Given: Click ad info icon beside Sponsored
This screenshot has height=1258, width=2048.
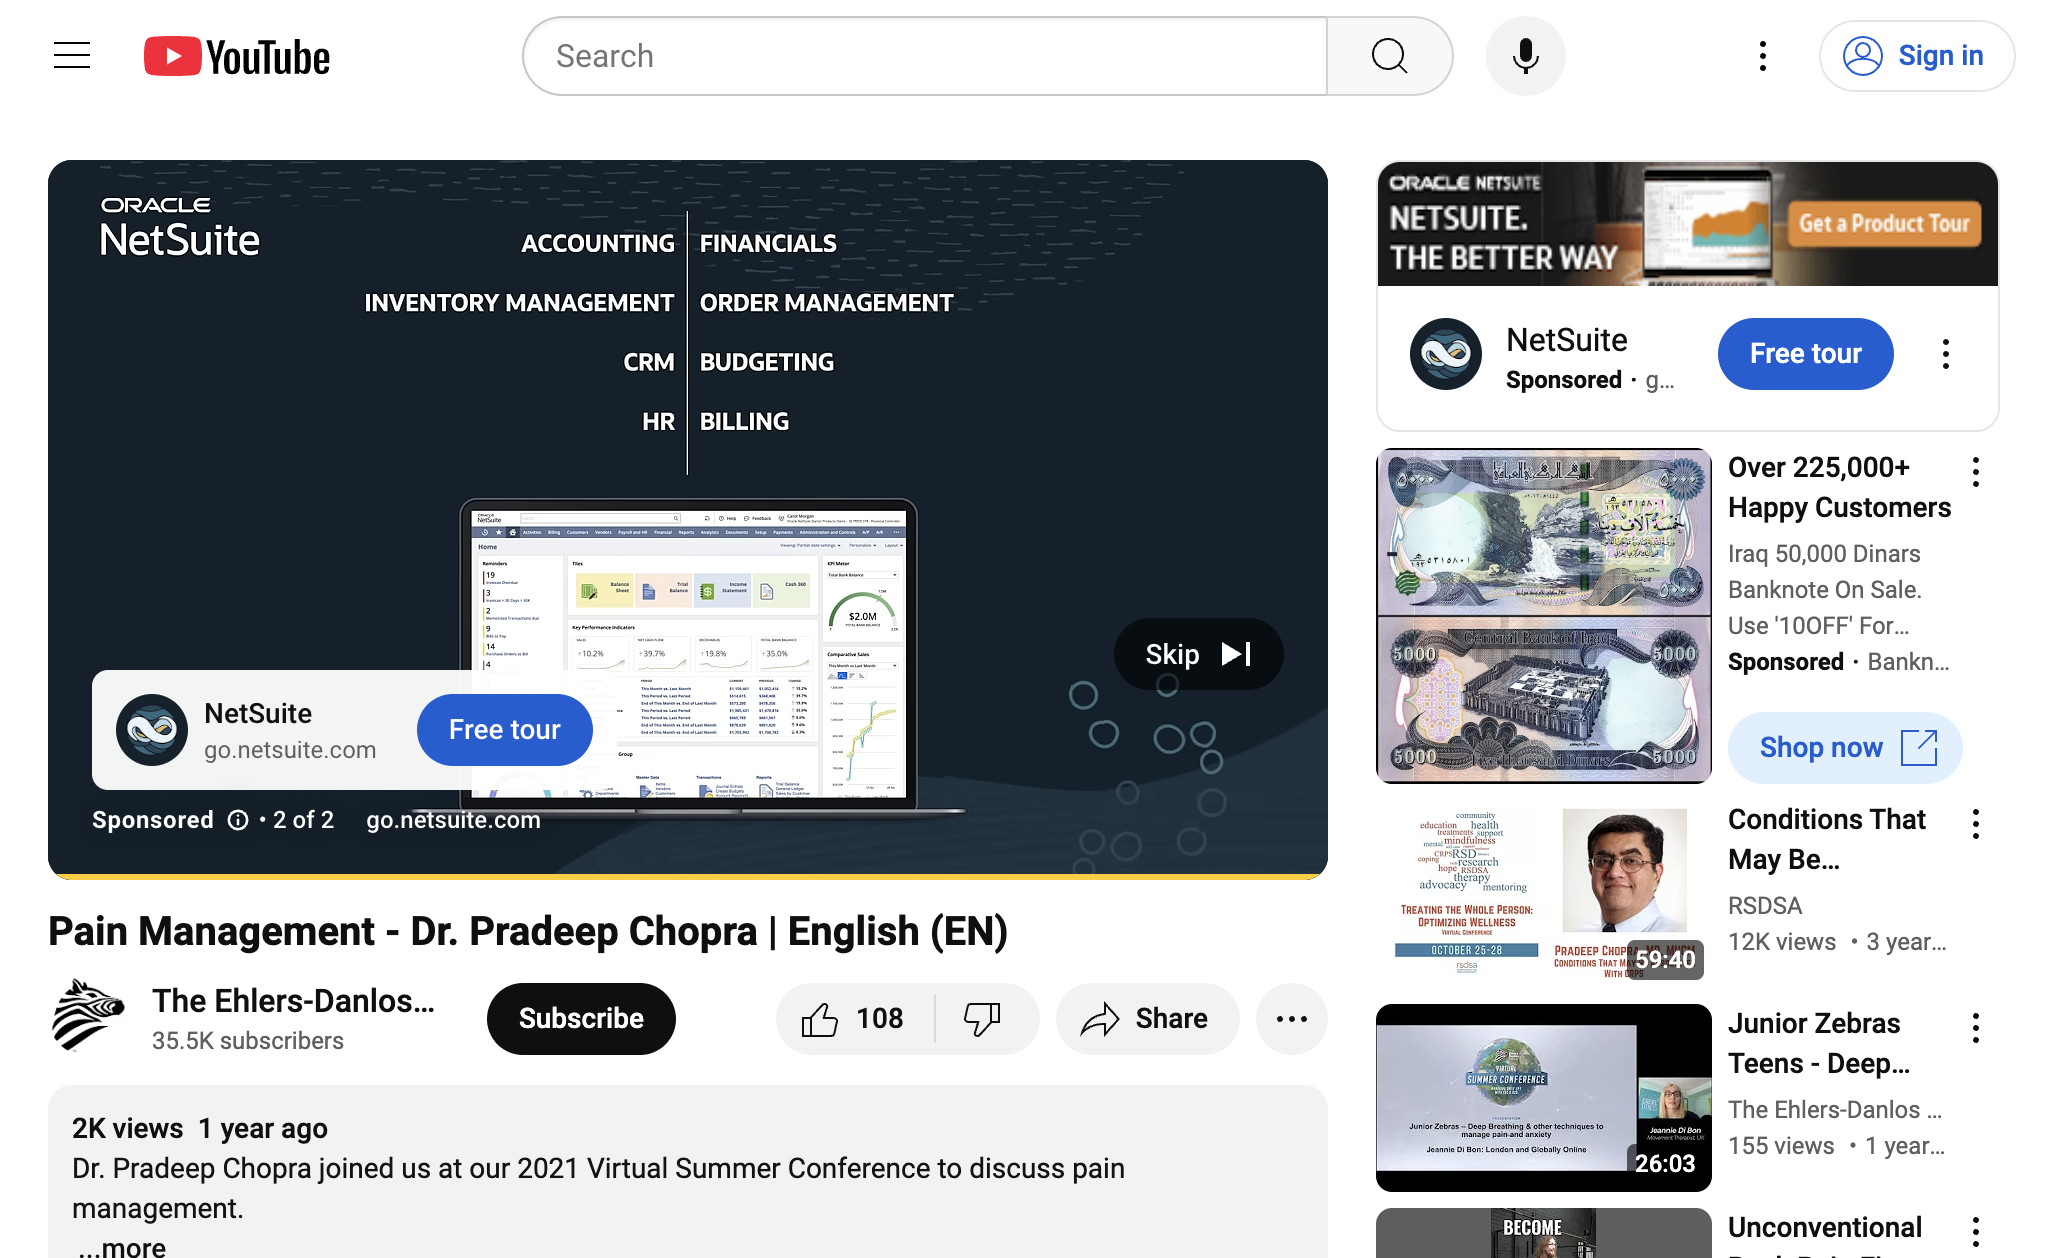Looking at the screenshot, I should point(238,820).
